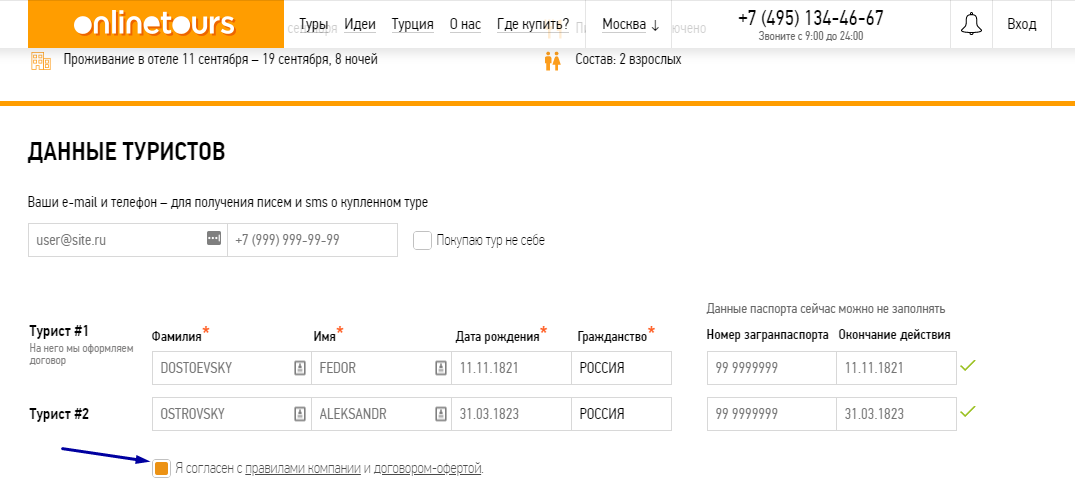Click contact icon in OSTROVSKY surname field
Viewport: 1075px width, 504px height.
coord(299,414)
